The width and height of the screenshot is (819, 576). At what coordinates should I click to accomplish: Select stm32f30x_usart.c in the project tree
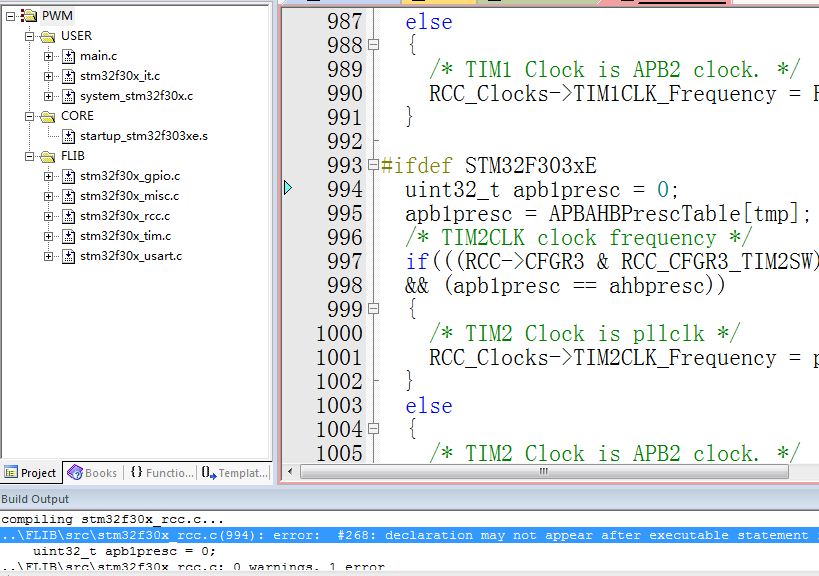tap(131, 256)
